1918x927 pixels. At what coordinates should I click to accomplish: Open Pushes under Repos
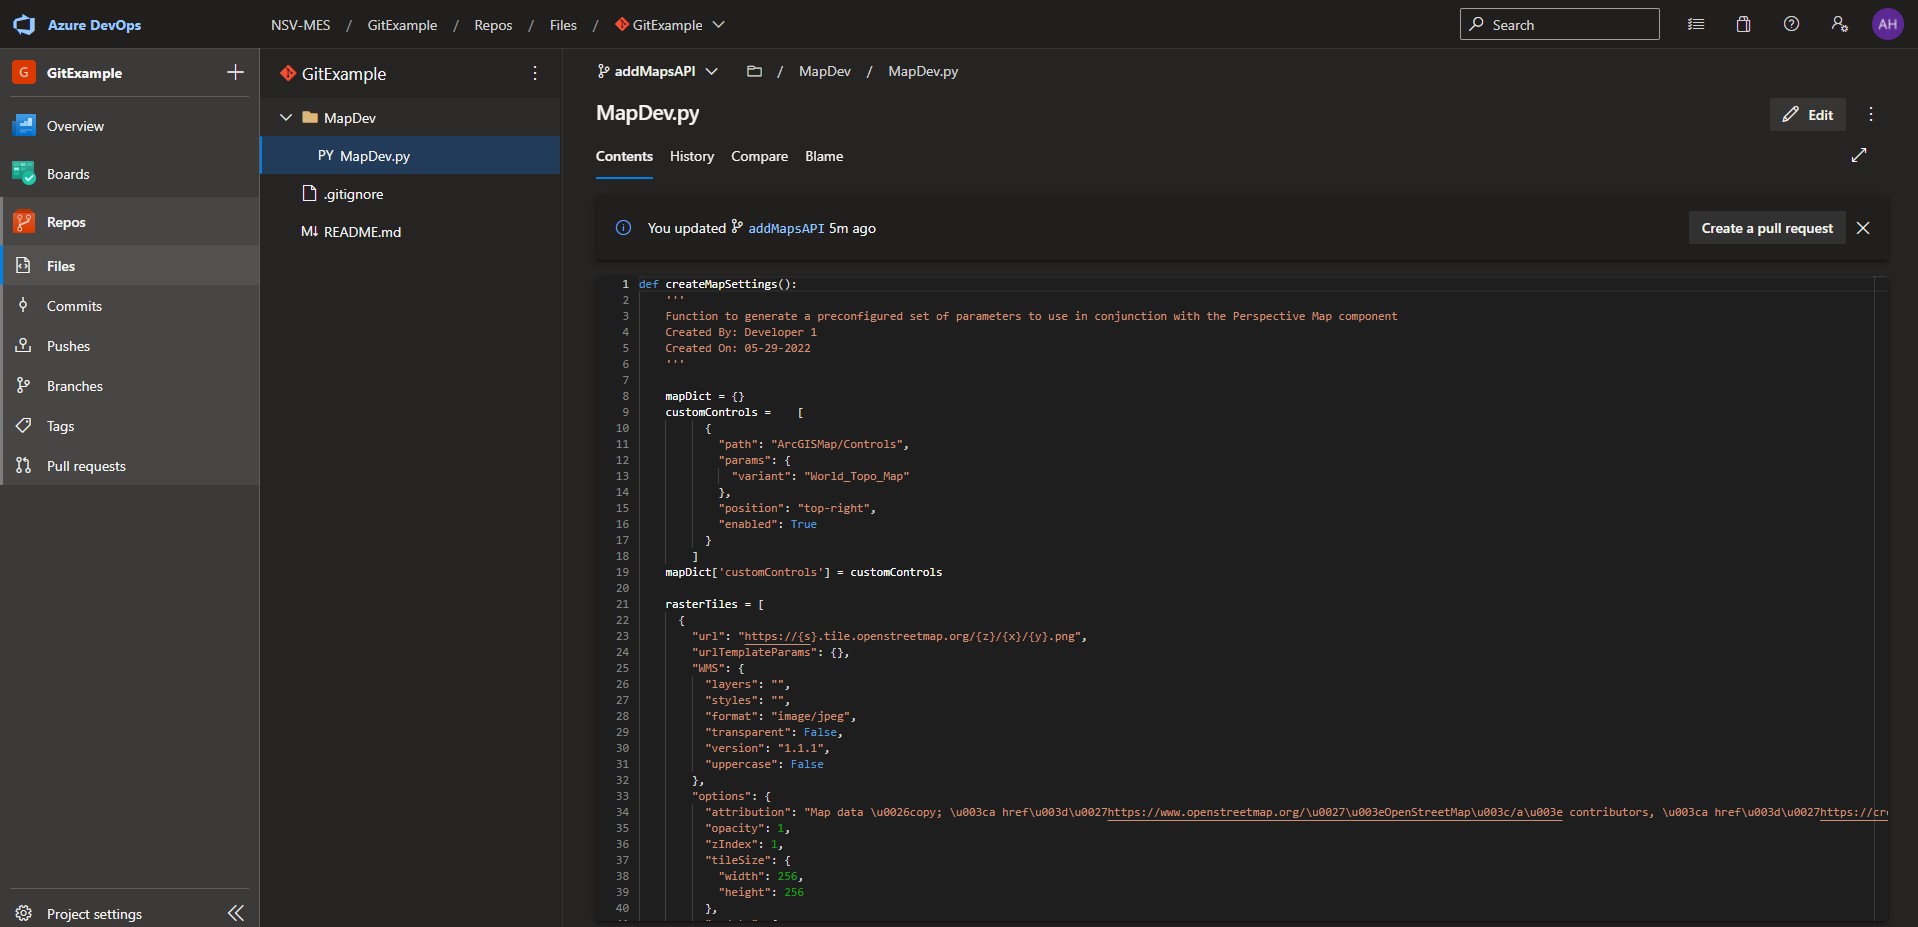pyautogui.click(x=130, y=346)
